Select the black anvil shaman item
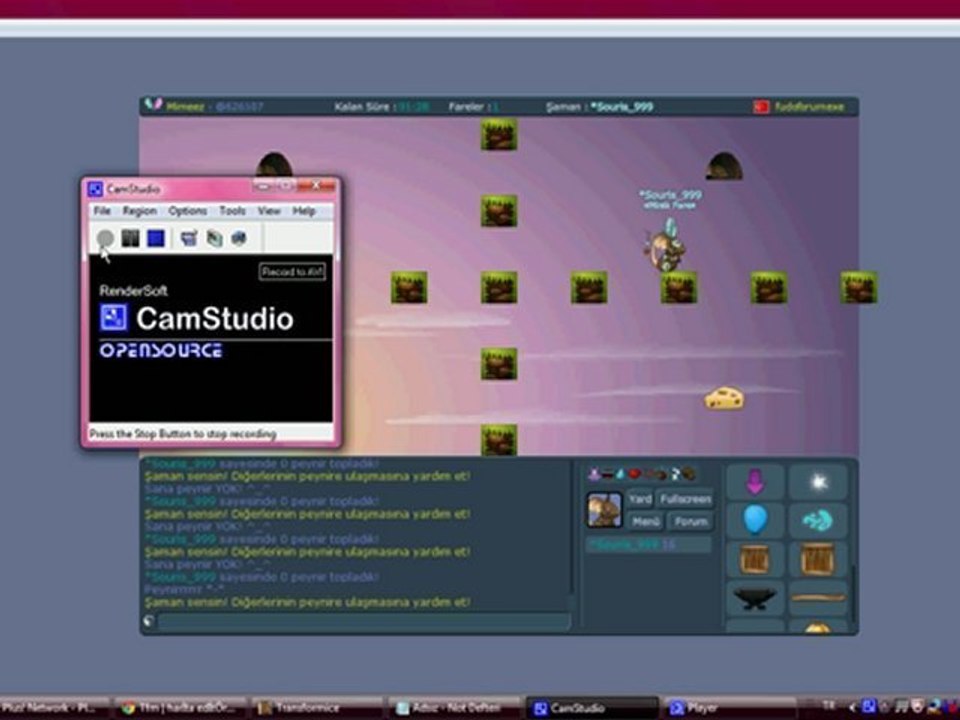The height and width of the screenshot is (720, 960). (x=755, y=598)
